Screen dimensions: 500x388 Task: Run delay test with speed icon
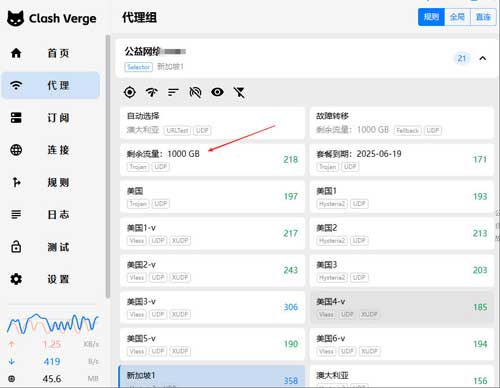pyautogui.click(x=152, y=92)
